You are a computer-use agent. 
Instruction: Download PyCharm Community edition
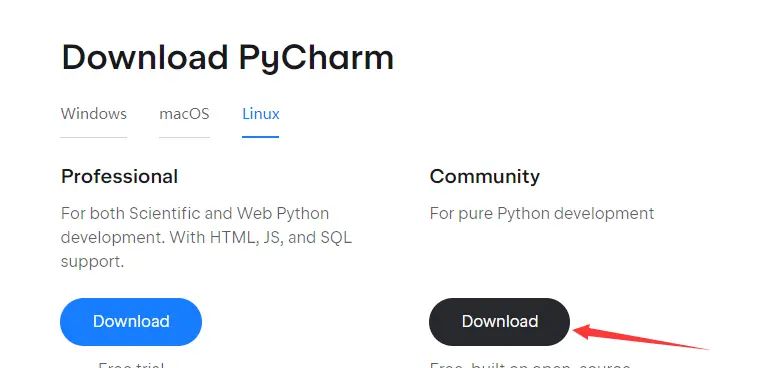pos(500,322)
